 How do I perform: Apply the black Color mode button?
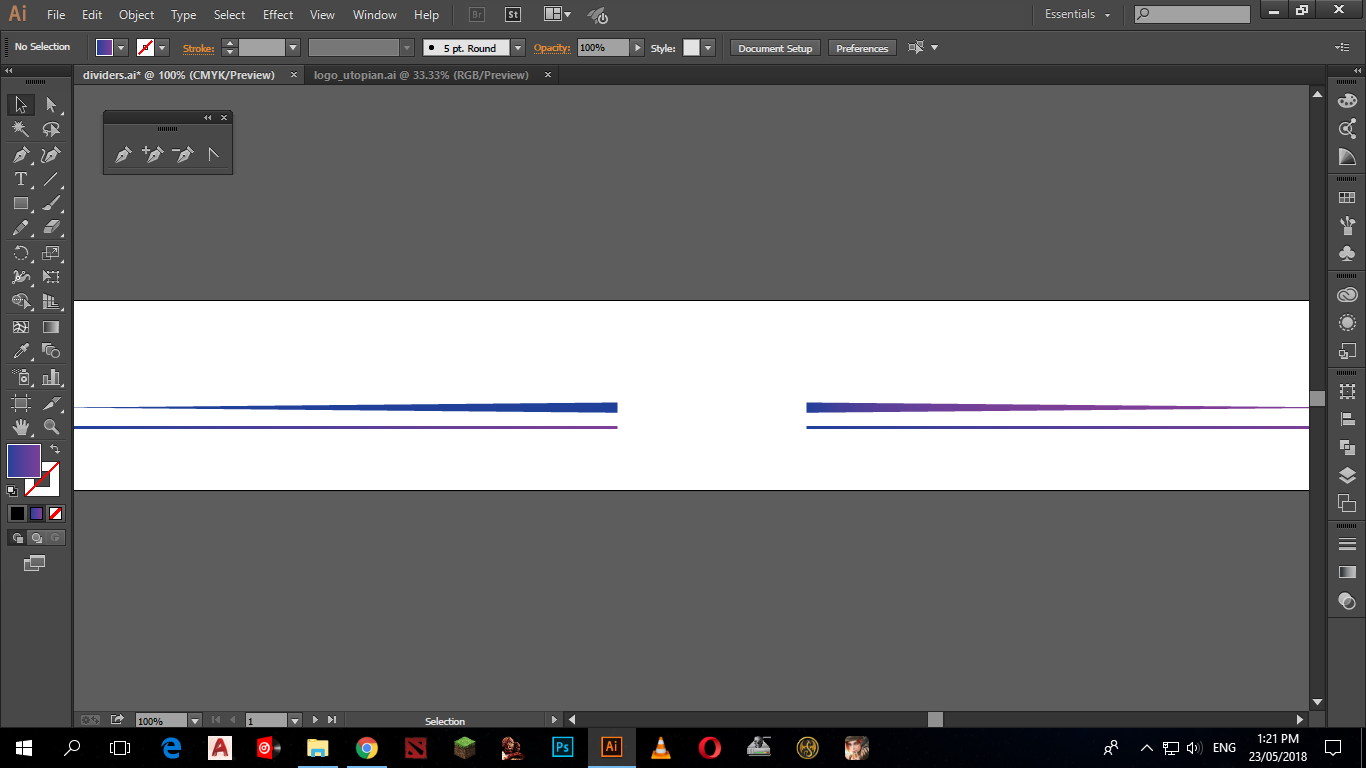[17, 513]
